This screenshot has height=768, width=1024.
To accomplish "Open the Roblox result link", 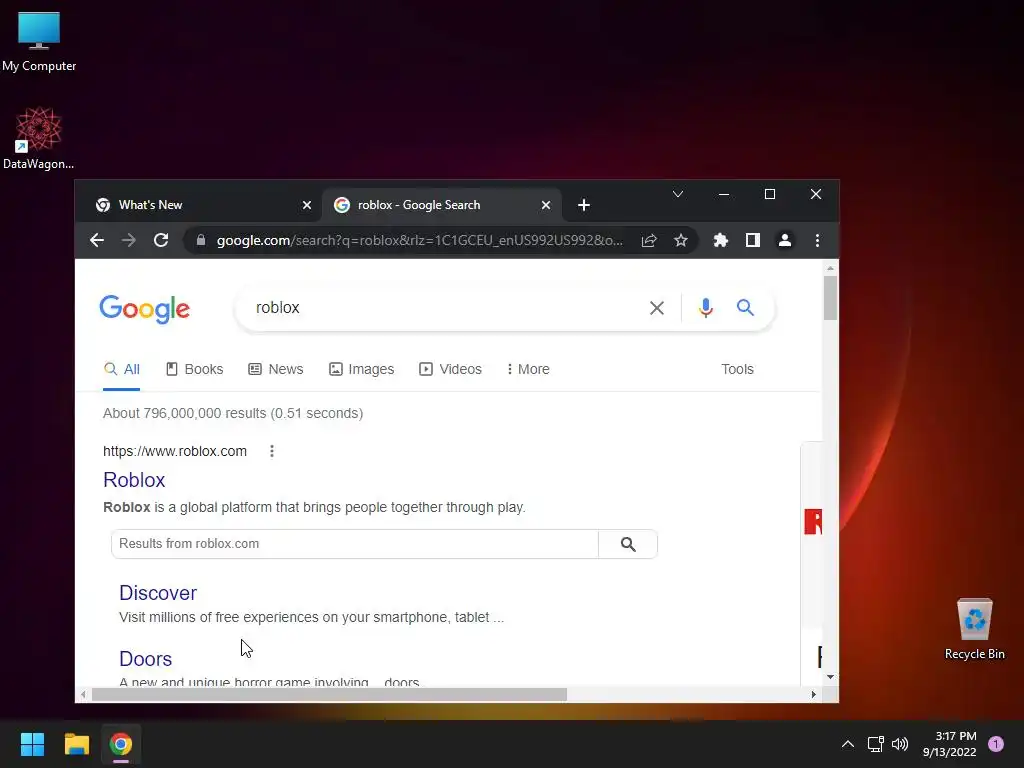I will [134, 480].
